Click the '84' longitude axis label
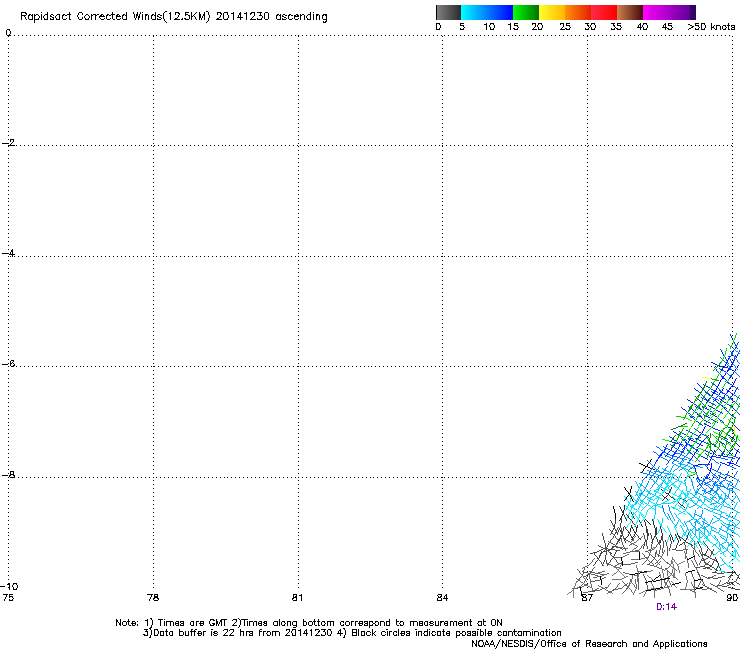 tap(442, 598)
